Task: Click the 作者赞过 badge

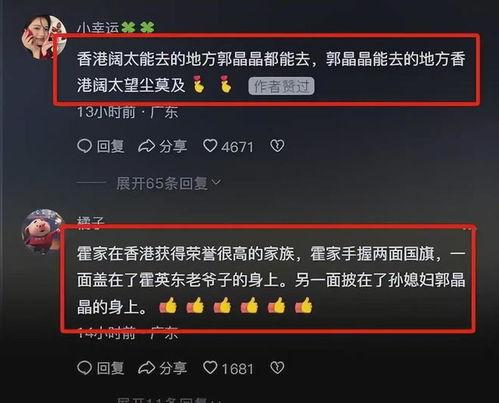Action: coord(281,86)
